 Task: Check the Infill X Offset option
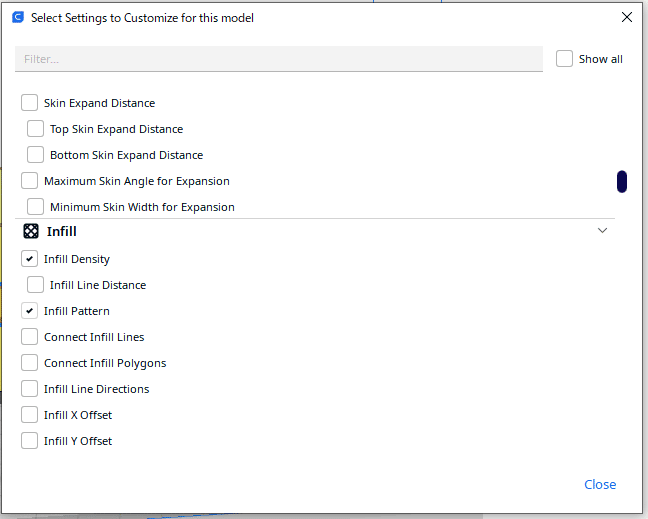[29, 415]
